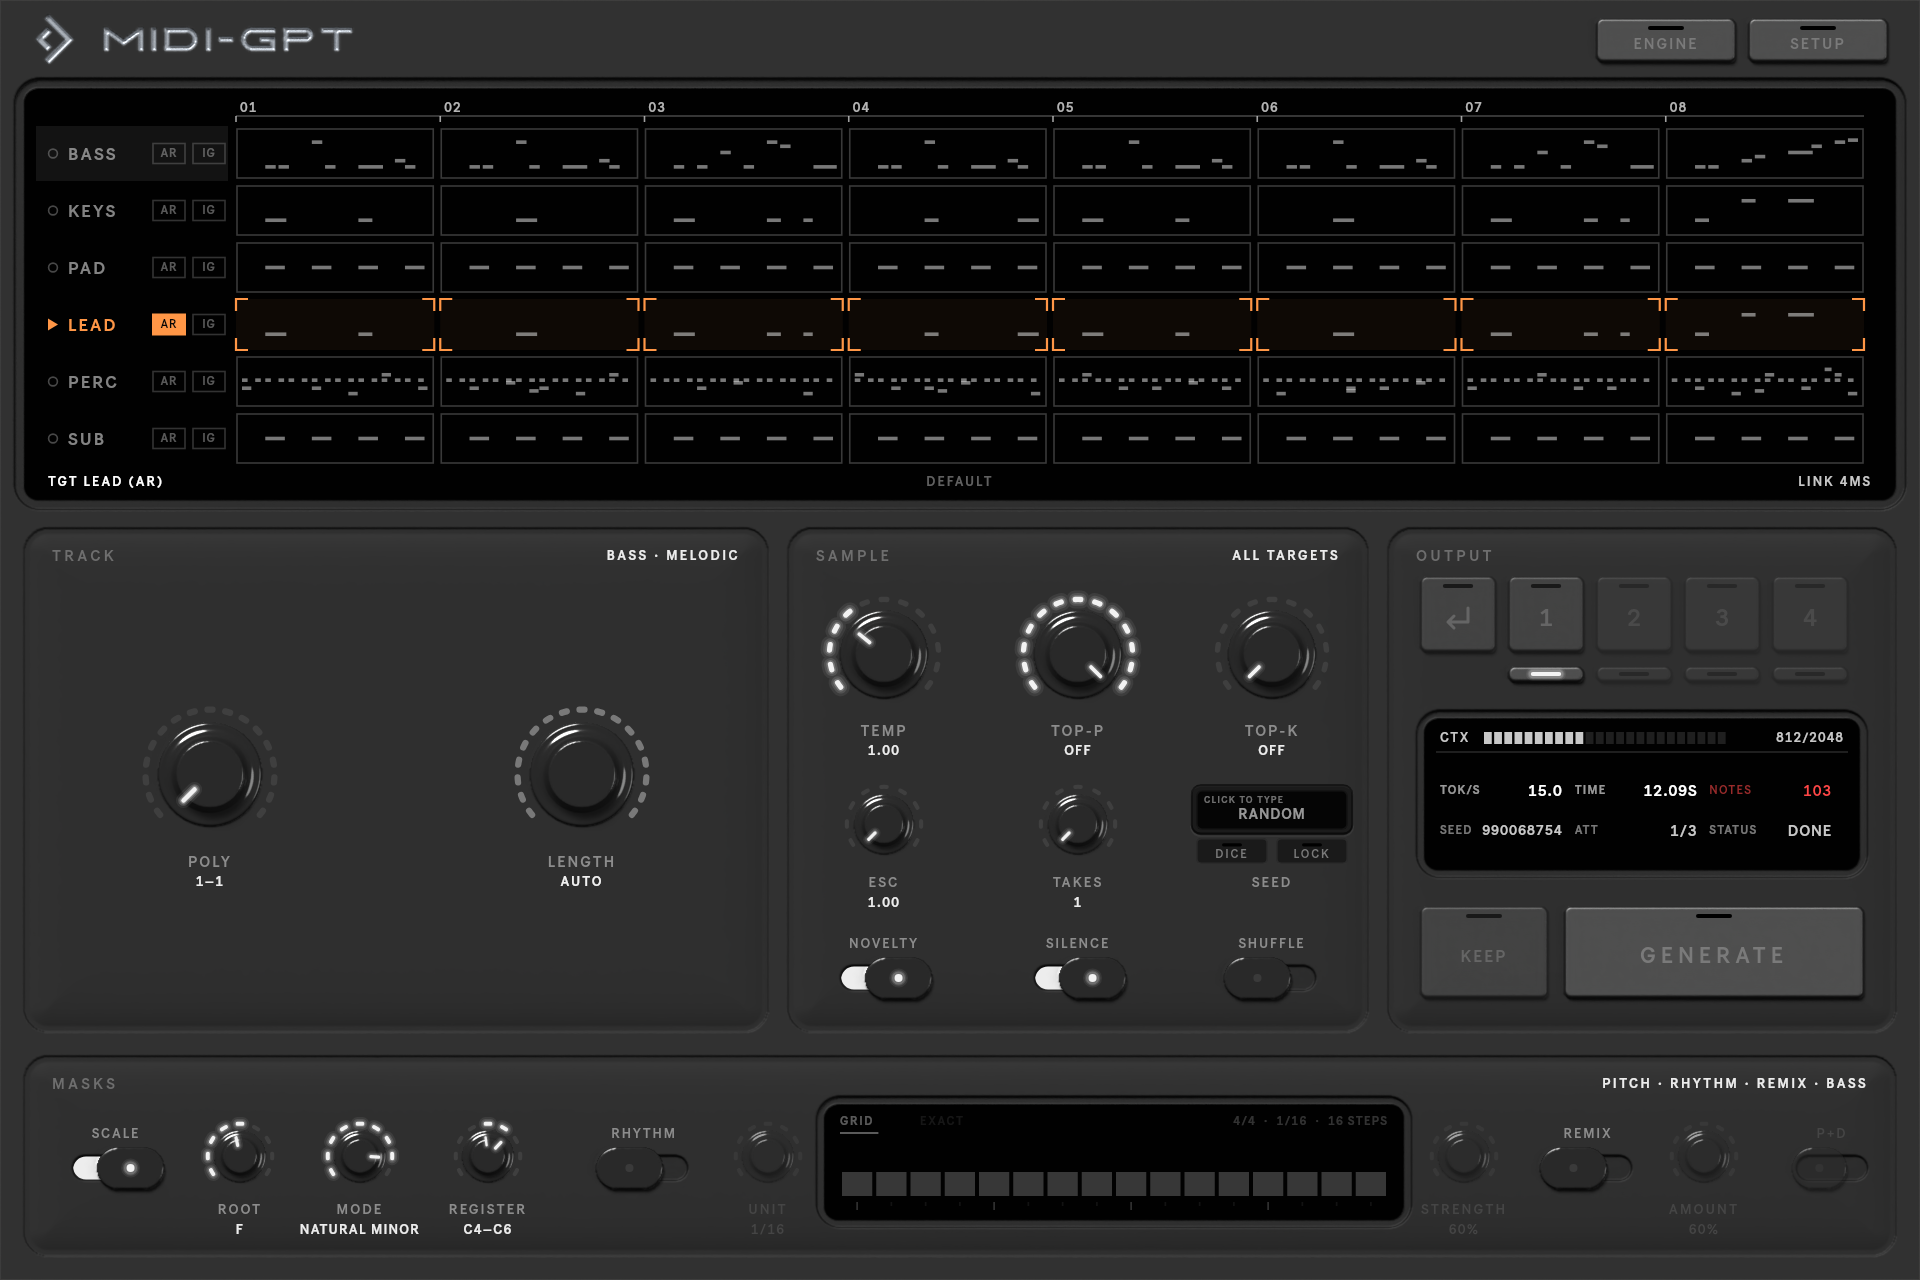Turn off the NOVELTY switch
Screen dimensions: 1920x1280
pyautogui.click(x=885, y=978)
